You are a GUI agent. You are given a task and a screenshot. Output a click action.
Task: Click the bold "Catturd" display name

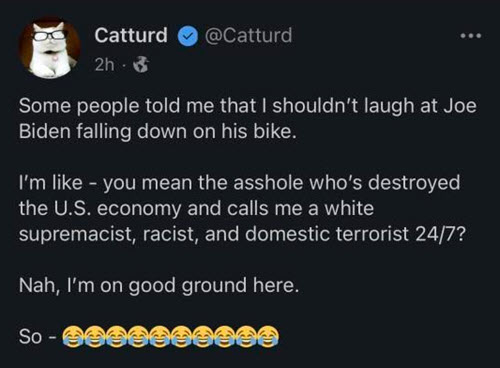click(x=131, y=35)
